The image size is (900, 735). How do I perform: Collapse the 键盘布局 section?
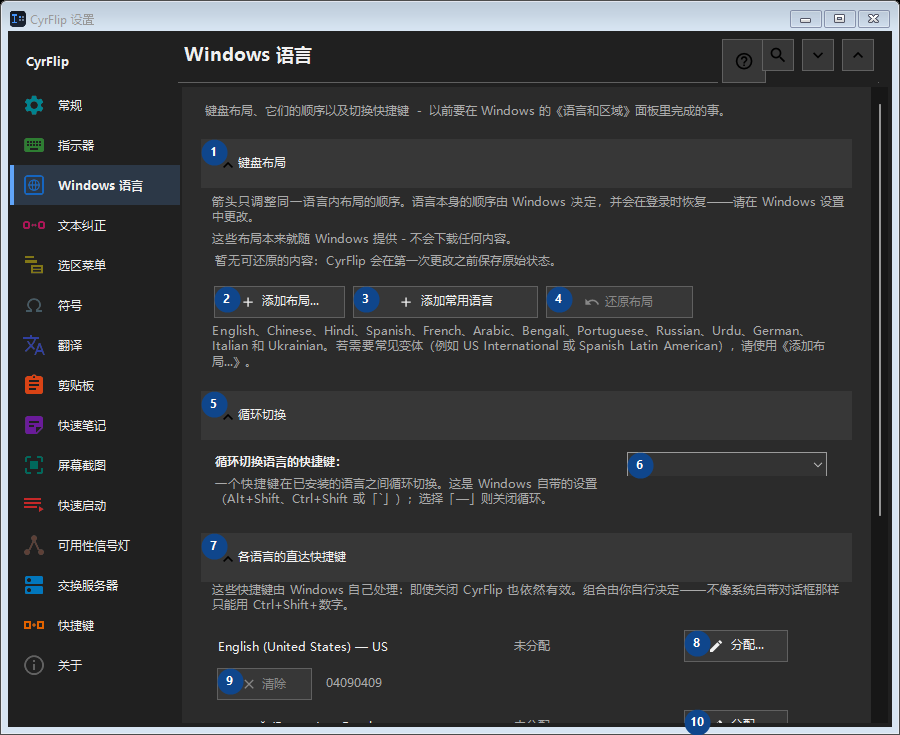(x=526, y=163)
